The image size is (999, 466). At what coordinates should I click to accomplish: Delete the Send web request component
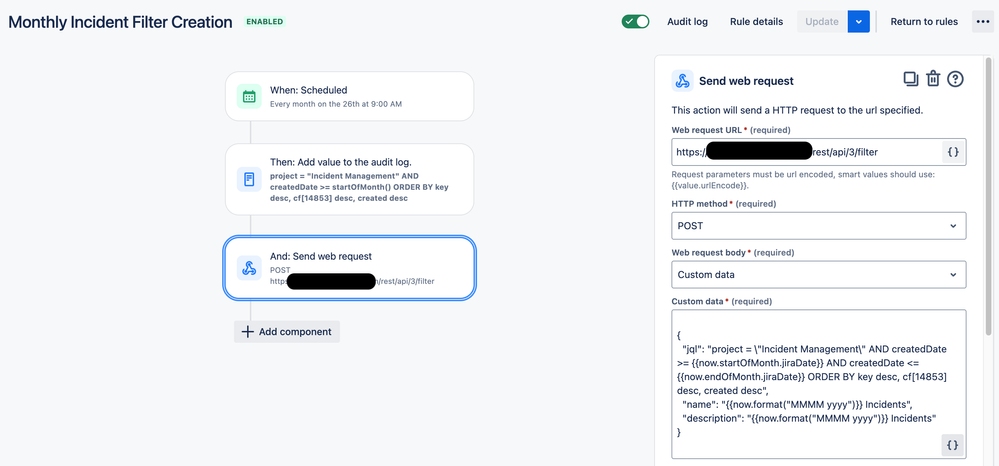[x=933, y=79]
